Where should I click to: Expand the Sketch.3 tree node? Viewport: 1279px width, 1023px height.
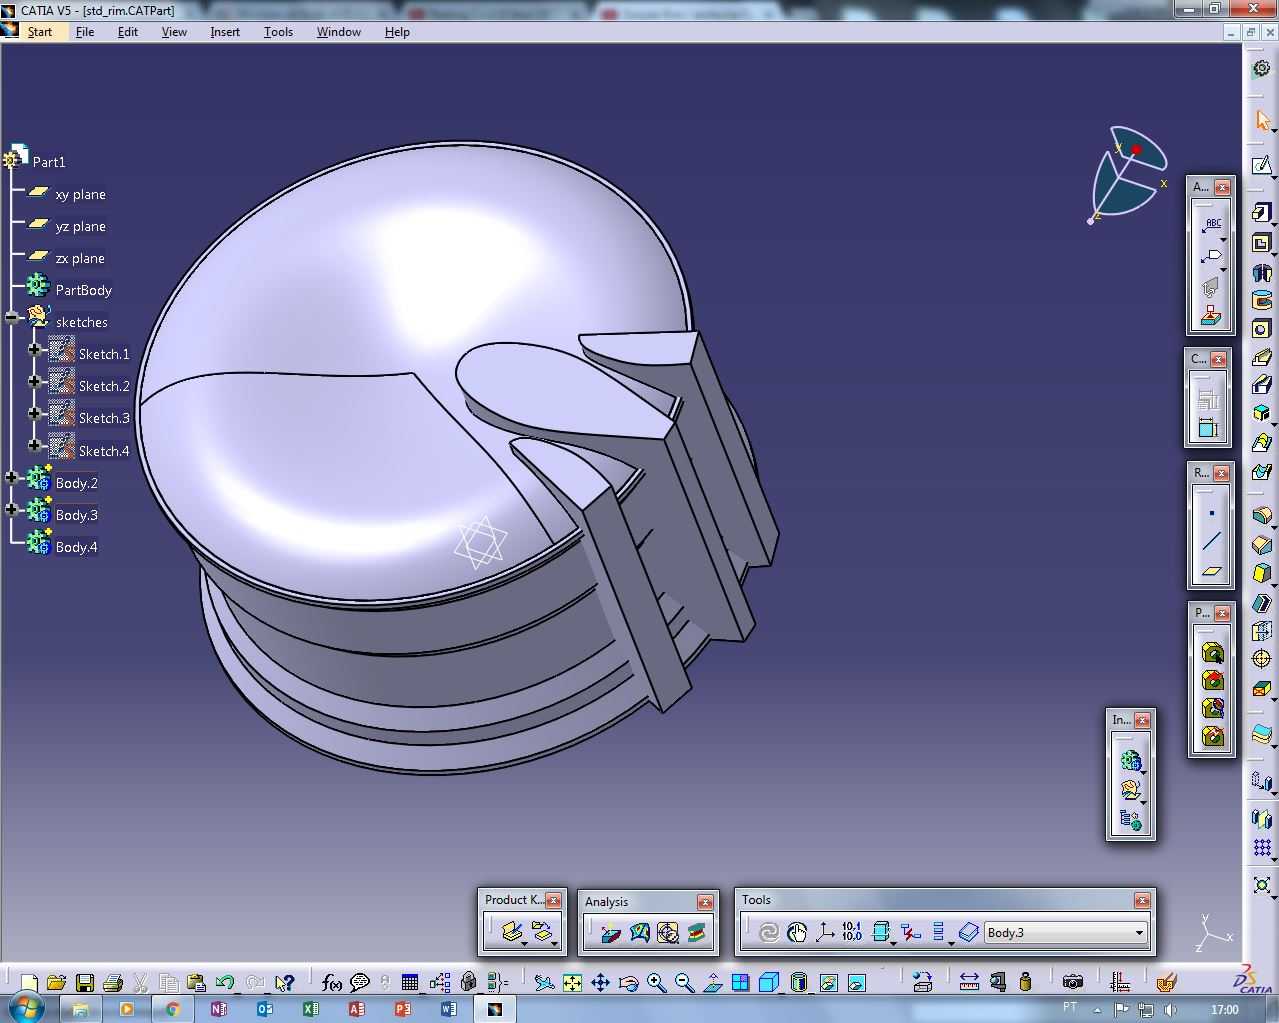click(x=35, y=413)
